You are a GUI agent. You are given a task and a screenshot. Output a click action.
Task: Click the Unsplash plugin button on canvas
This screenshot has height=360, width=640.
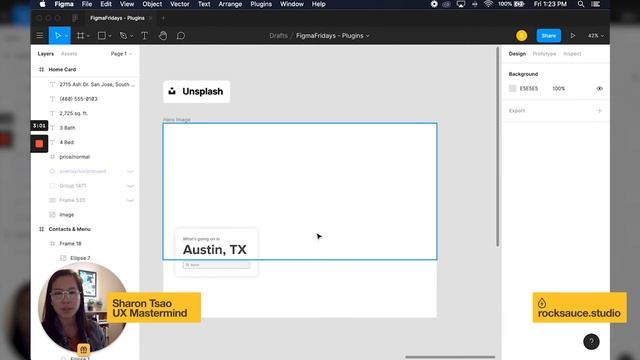[196, 91]
